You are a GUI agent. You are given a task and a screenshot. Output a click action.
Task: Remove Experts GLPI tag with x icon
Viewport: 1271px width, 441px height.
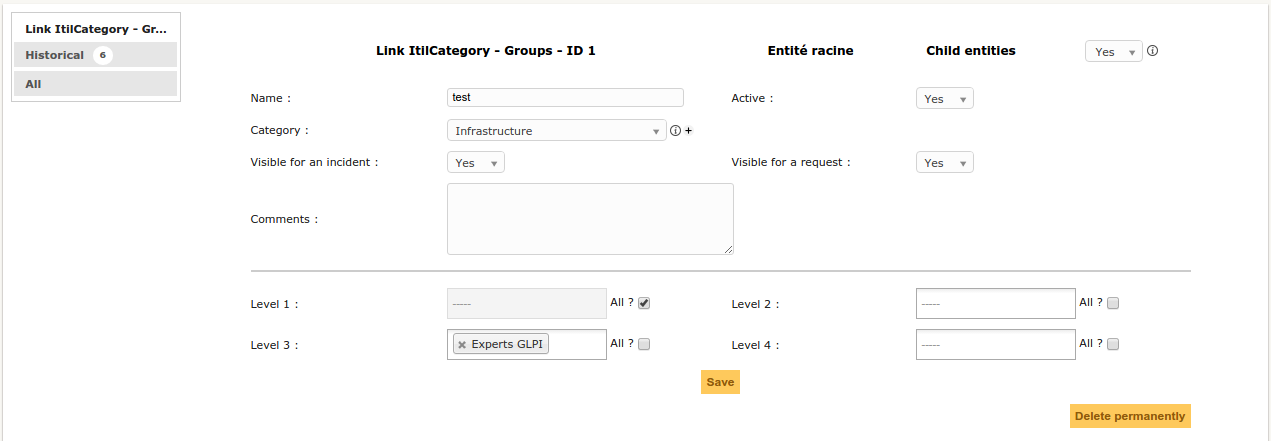click(x=462, y=345)
